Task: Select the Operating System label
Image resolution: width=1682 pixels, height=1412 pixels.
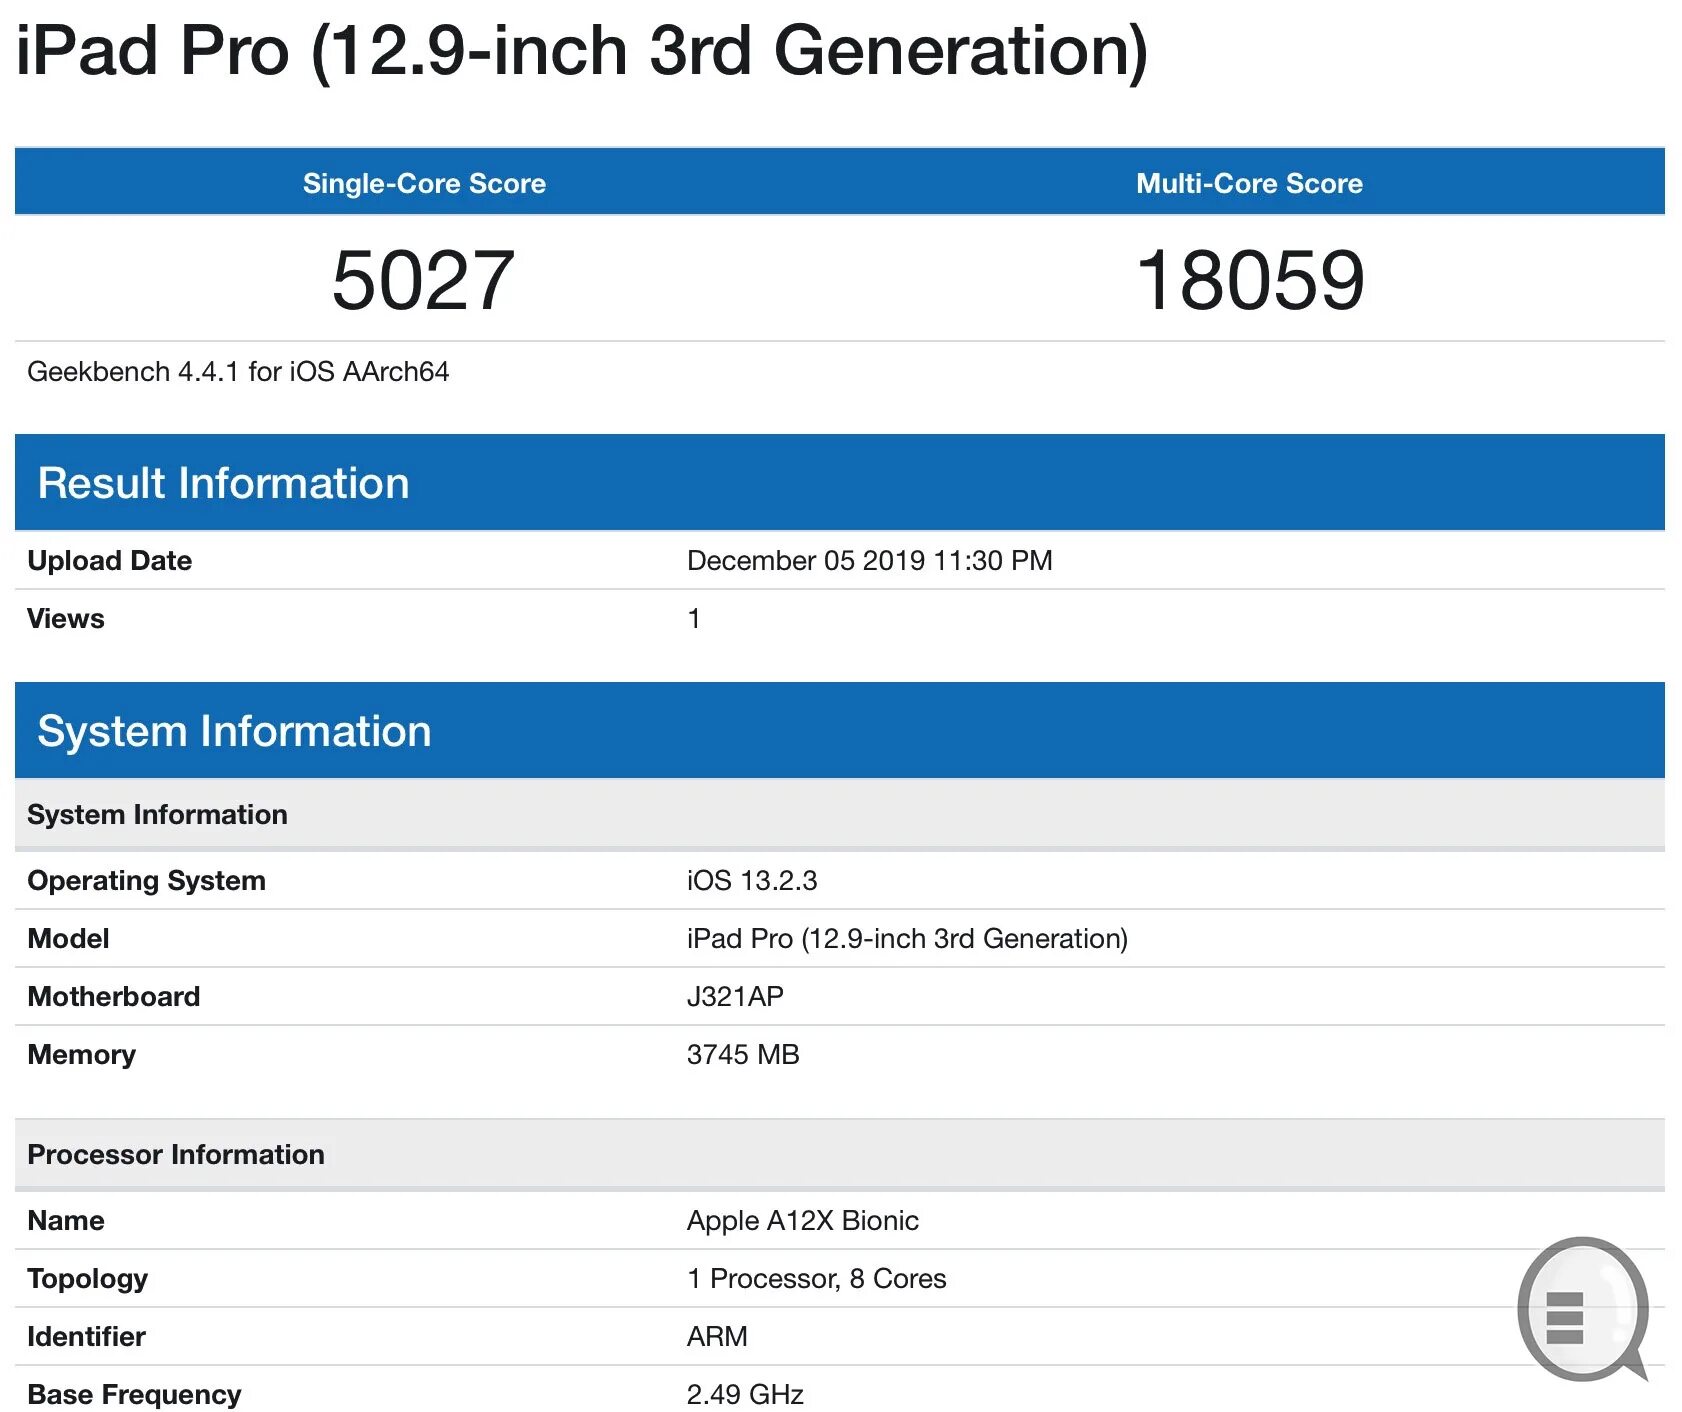Action: 147,881
